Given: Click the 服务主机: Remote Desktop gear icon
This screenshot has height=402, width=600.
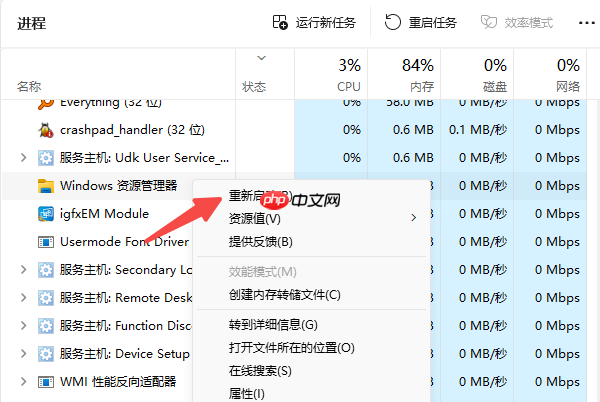Looking at the screenshot, I should 45,297.
